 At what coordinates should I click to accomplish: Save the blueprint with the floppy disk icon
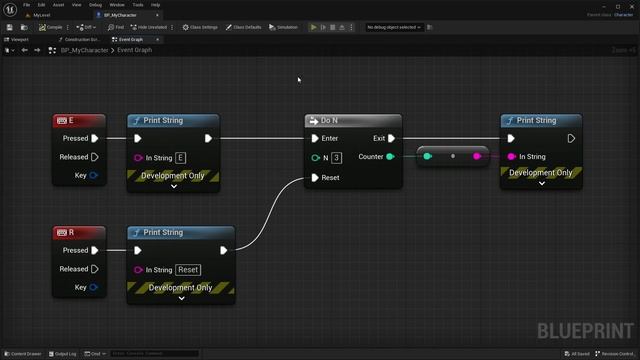[x=9, y=27]
